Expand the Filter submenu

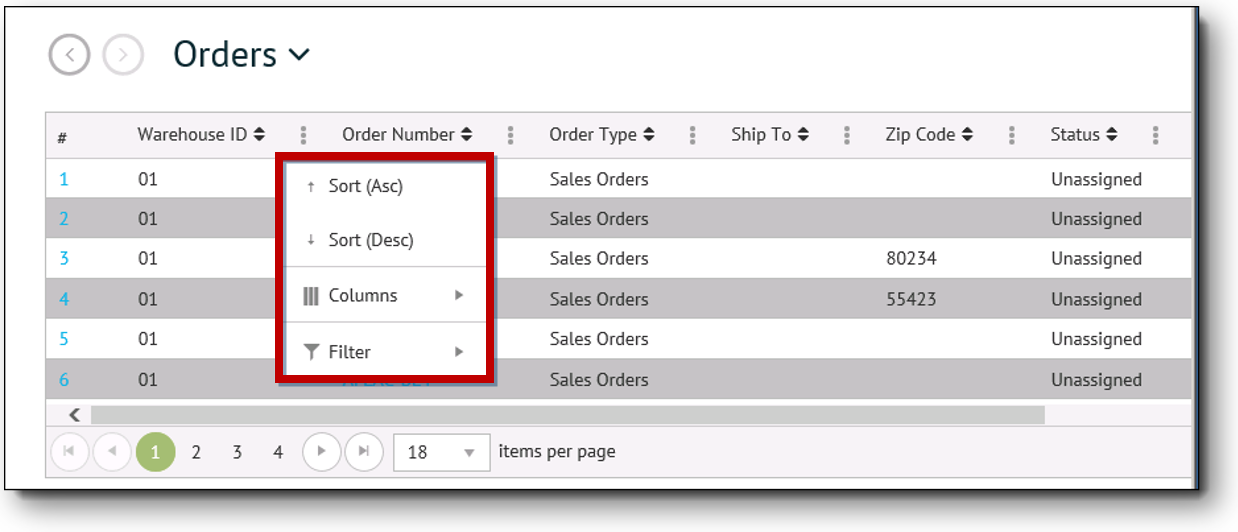point(385,352)
